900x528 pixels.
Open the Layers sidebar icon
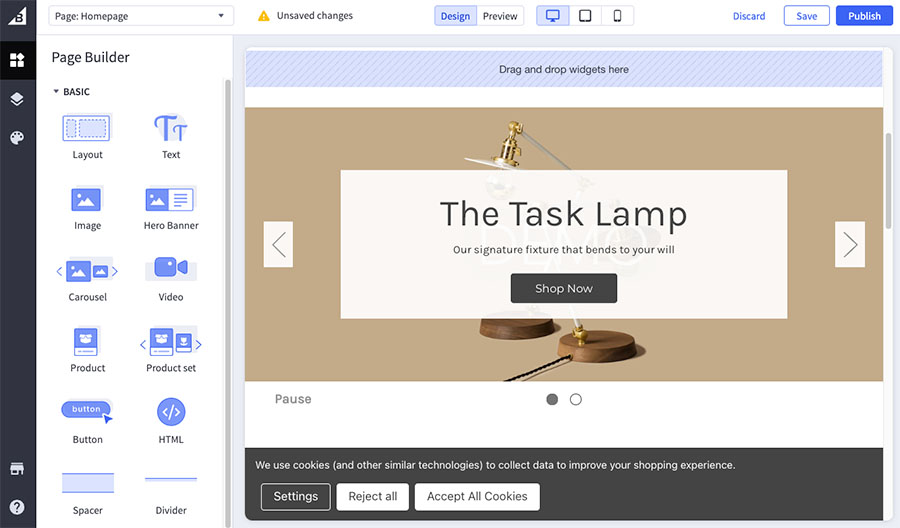coord(17,99)
